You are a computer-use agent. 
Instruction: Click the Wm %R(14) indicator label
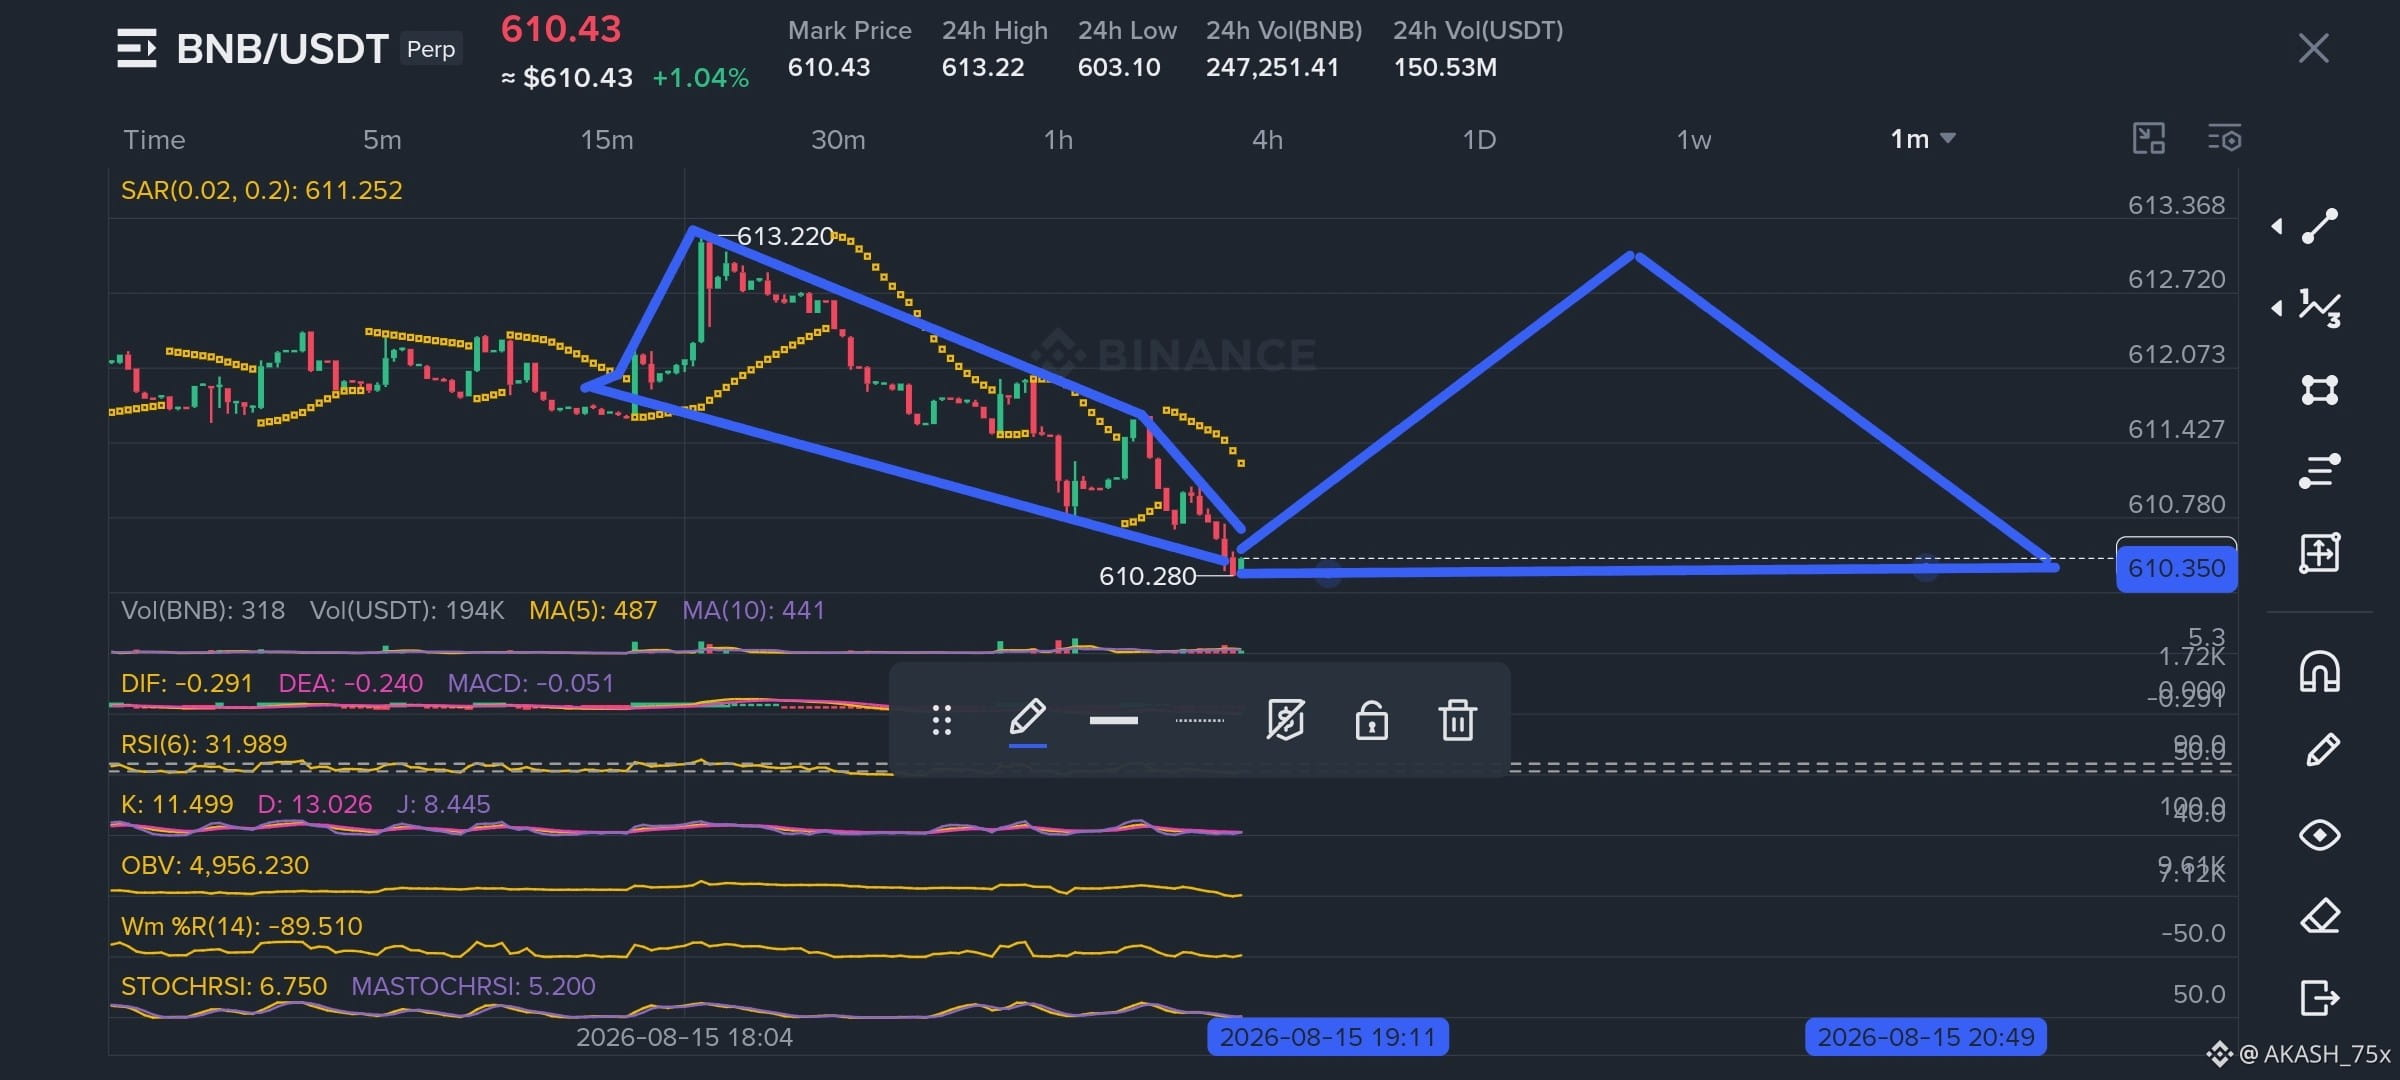click(x=241, y=926)
